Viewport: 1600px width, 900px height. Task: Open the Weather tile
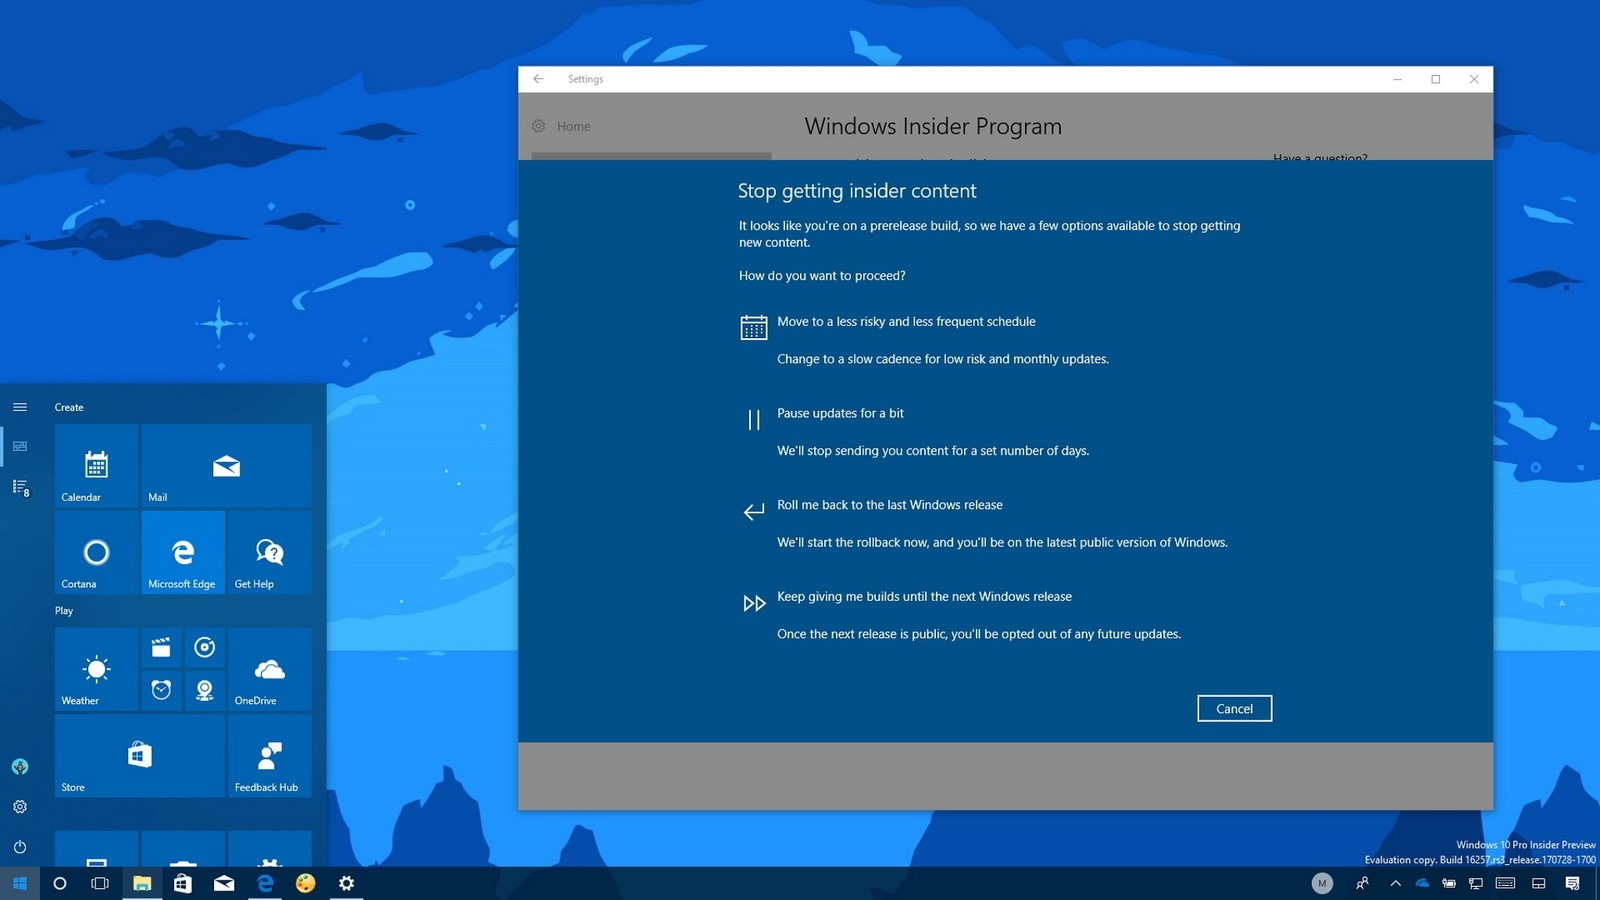(96, 669)
